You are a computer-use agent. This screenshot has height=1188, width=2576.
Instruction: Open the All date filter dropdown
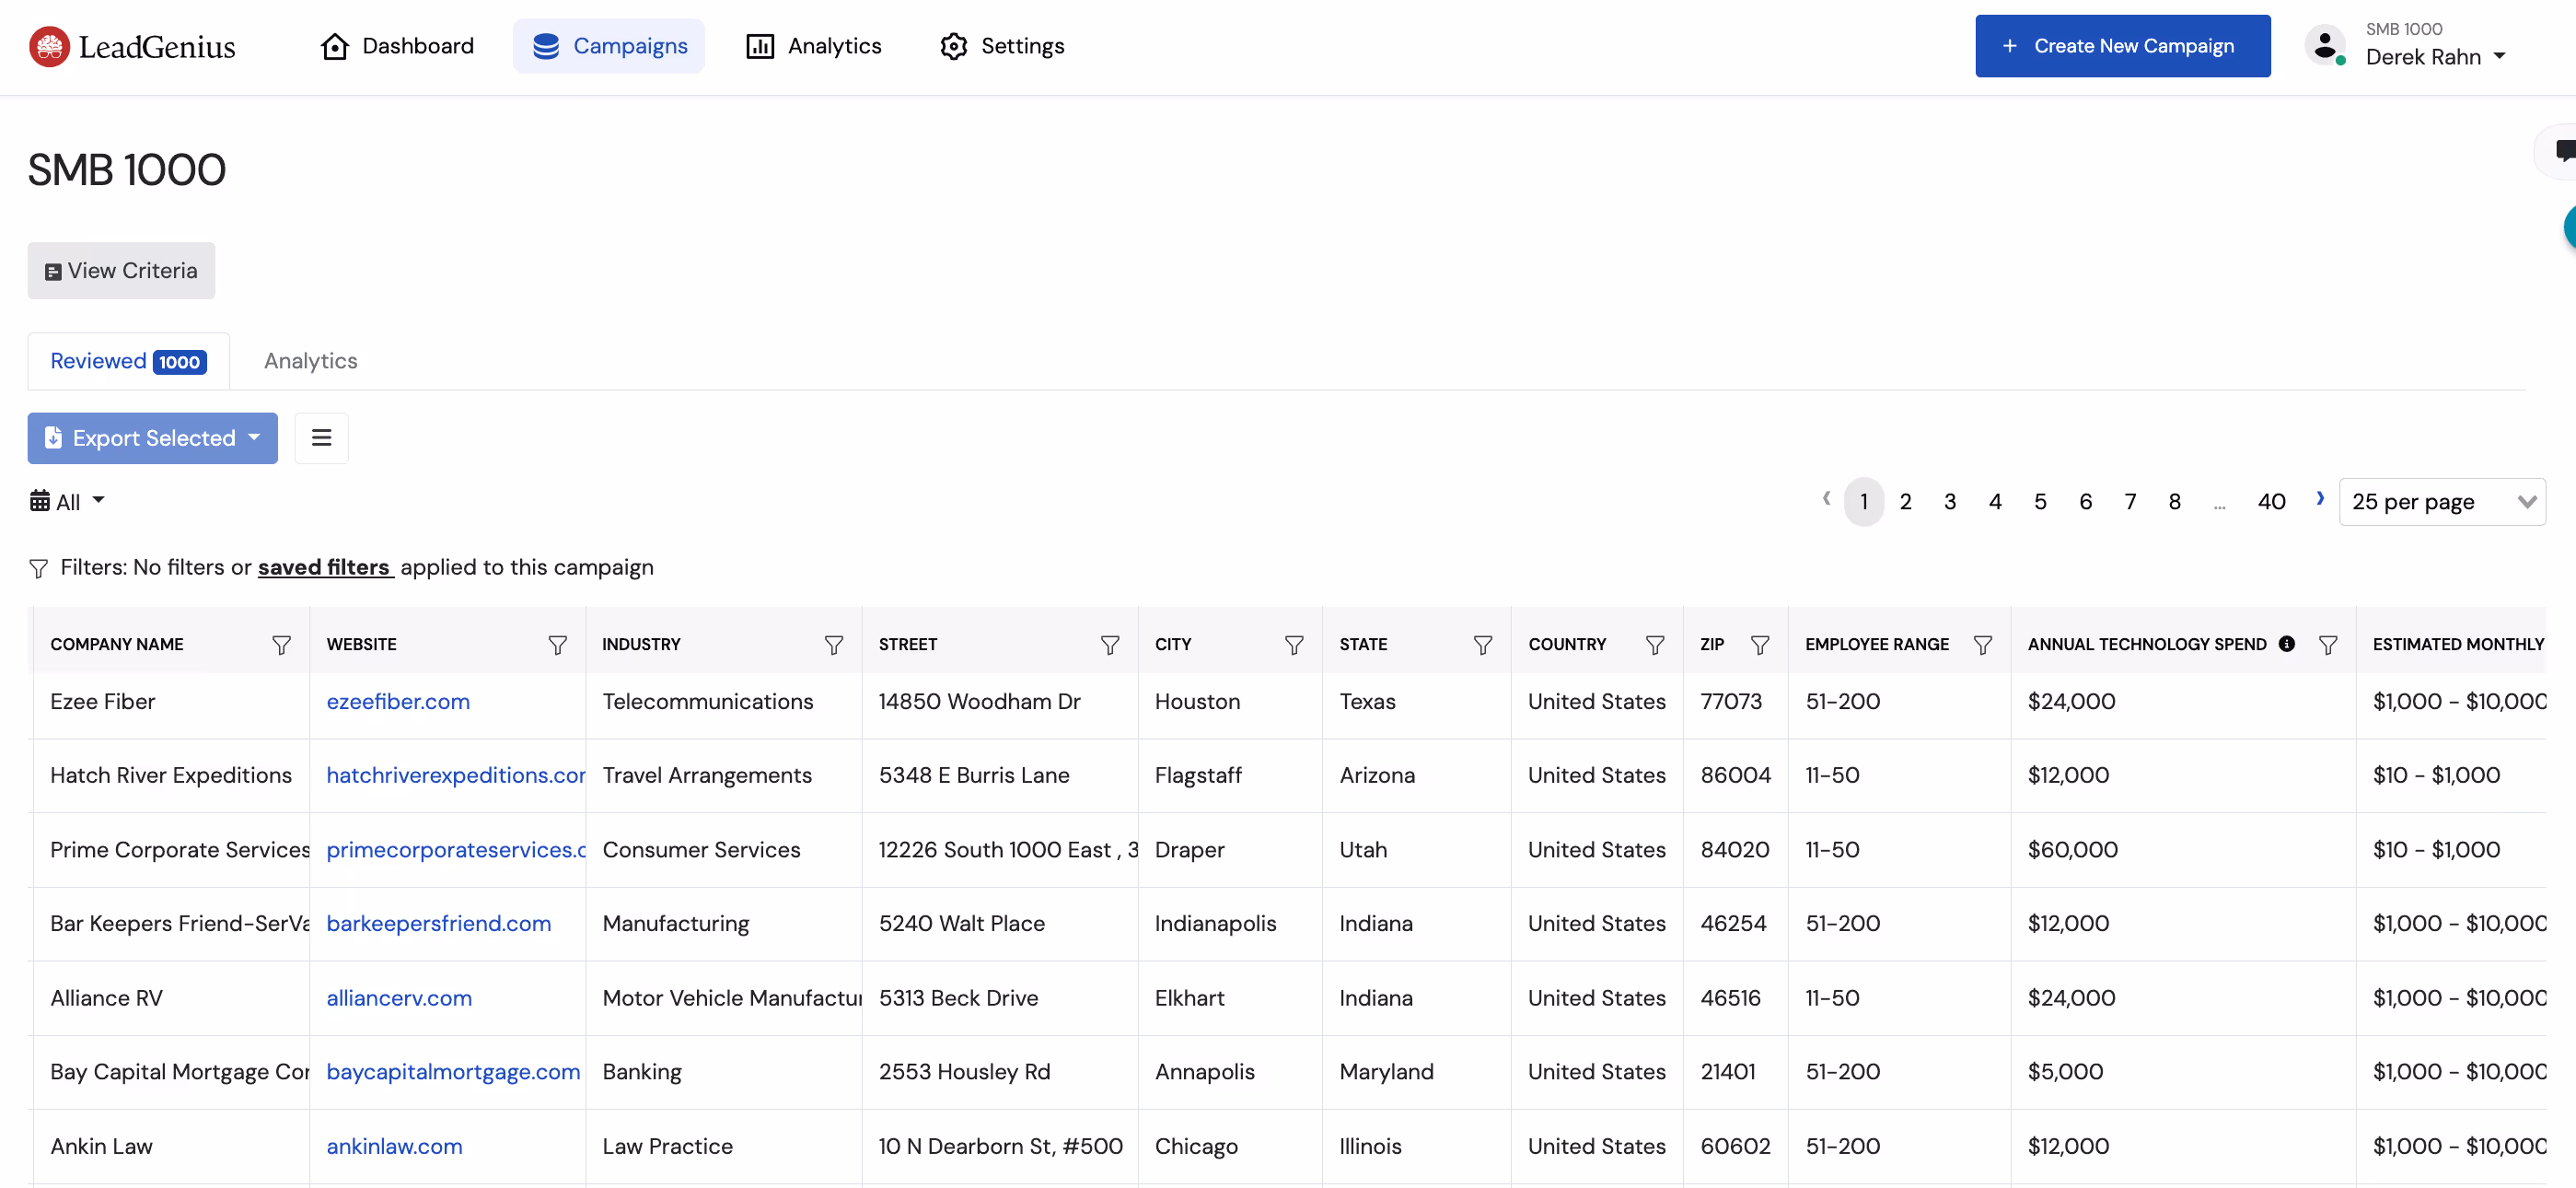point(67,502)
